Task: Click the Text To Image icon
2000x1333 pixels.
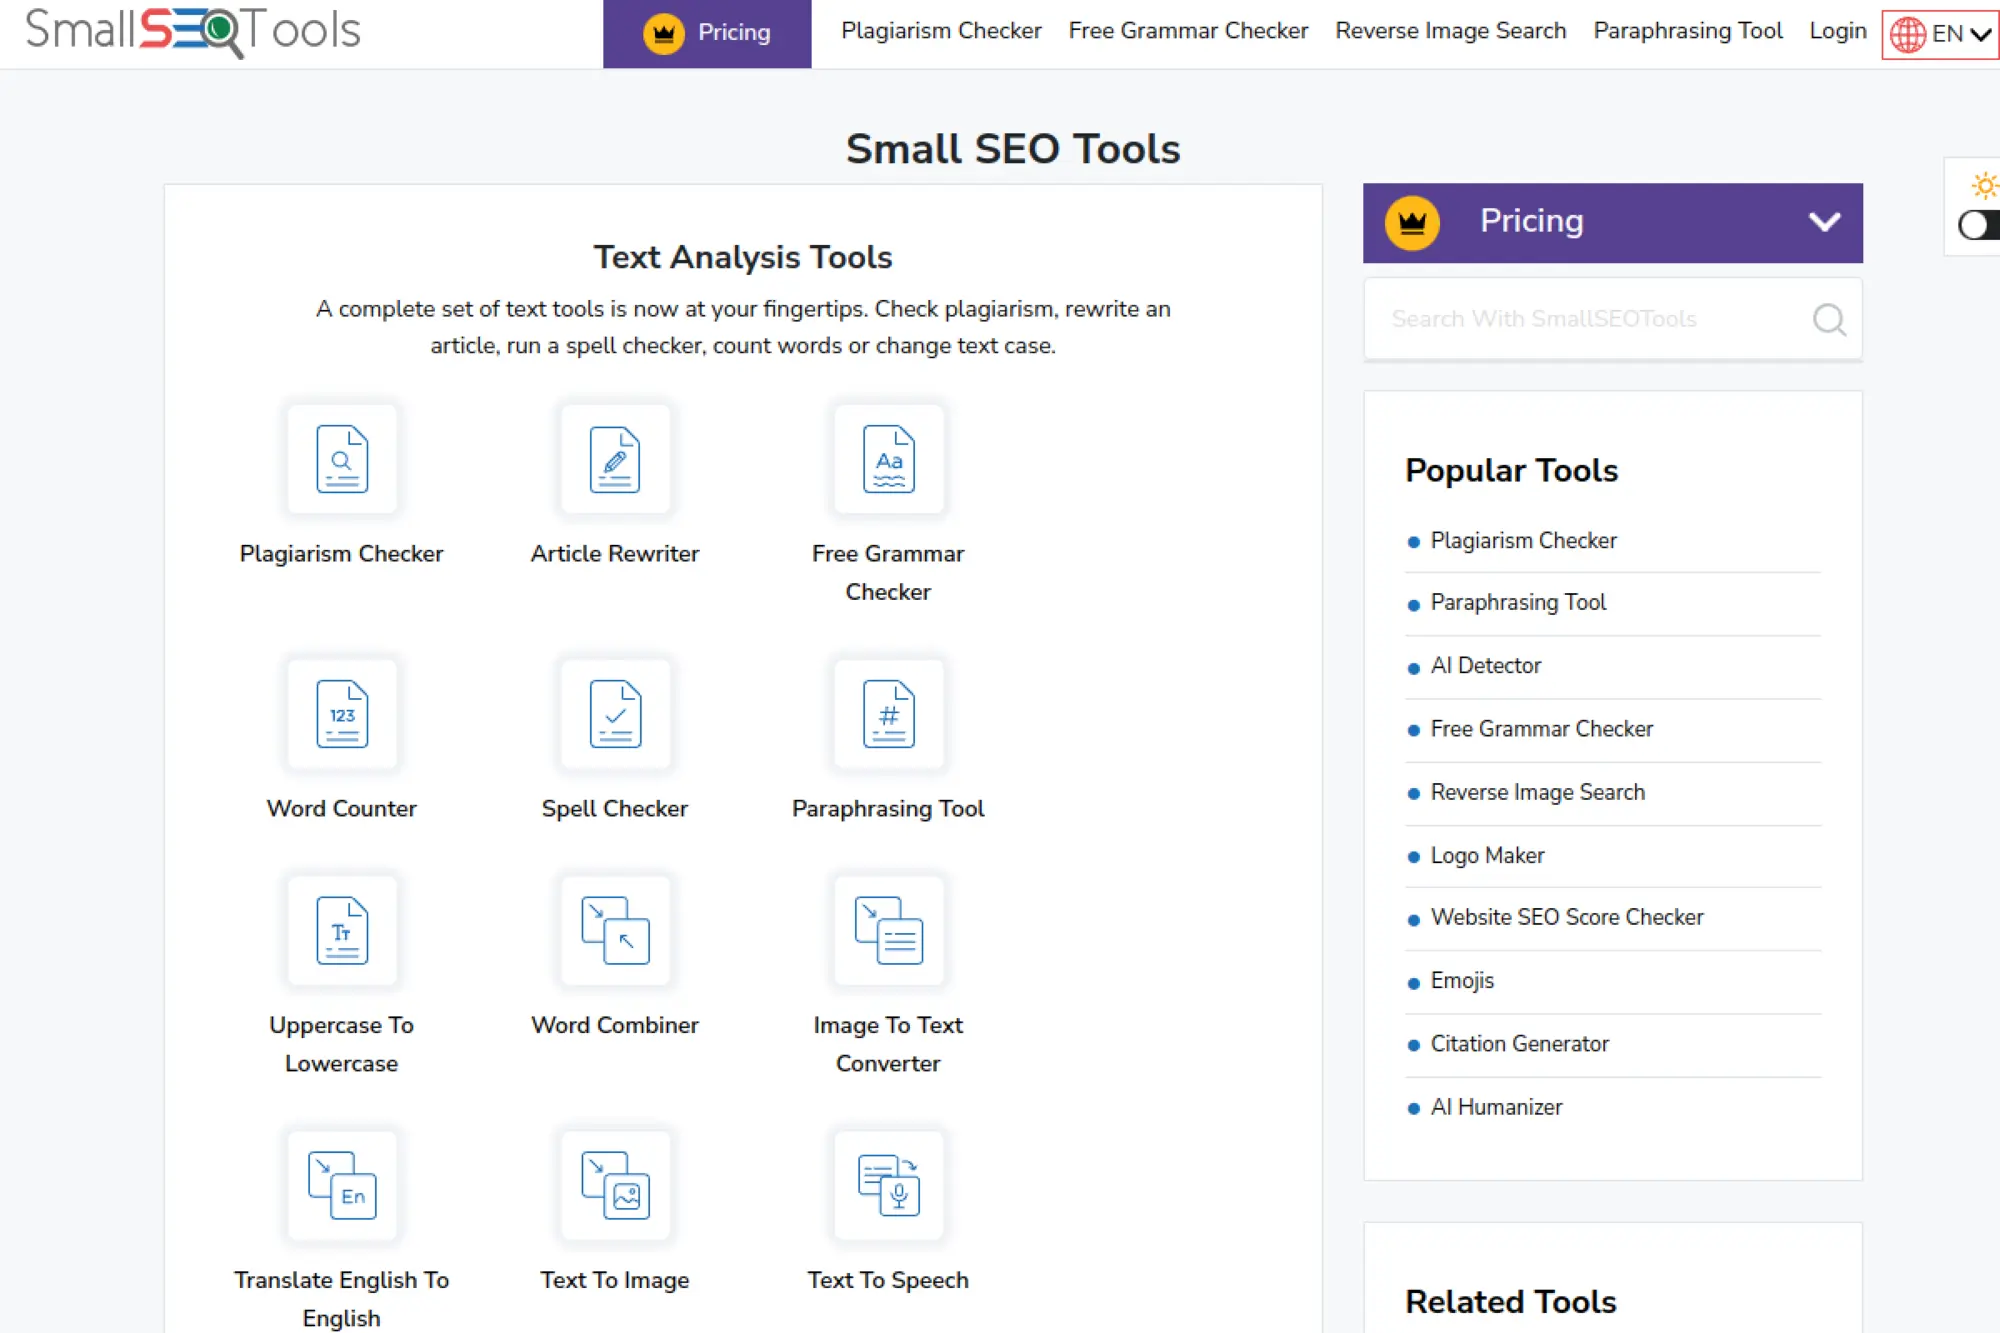Action: (x=615, y=1186)
